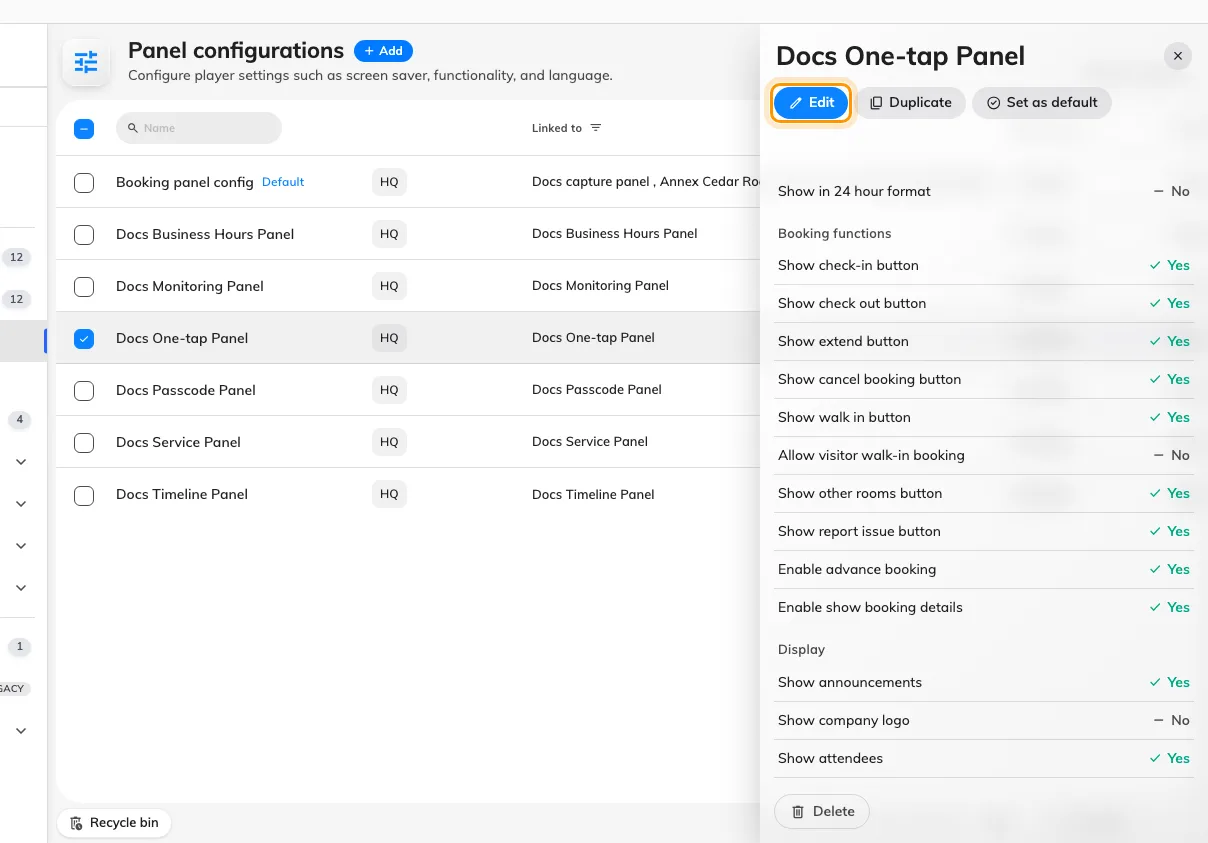Click the Name search field
The height and width of the screenshot is (843, 1208).
199,128
